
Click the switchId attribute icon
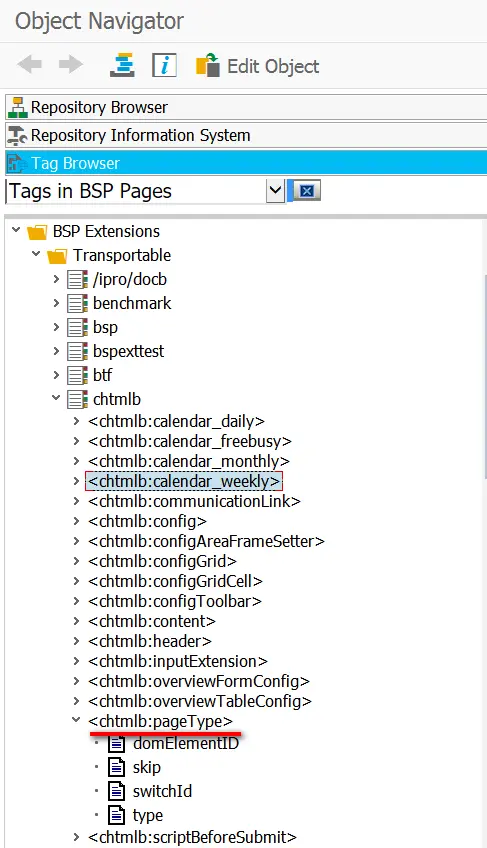[x=116, y=791]
